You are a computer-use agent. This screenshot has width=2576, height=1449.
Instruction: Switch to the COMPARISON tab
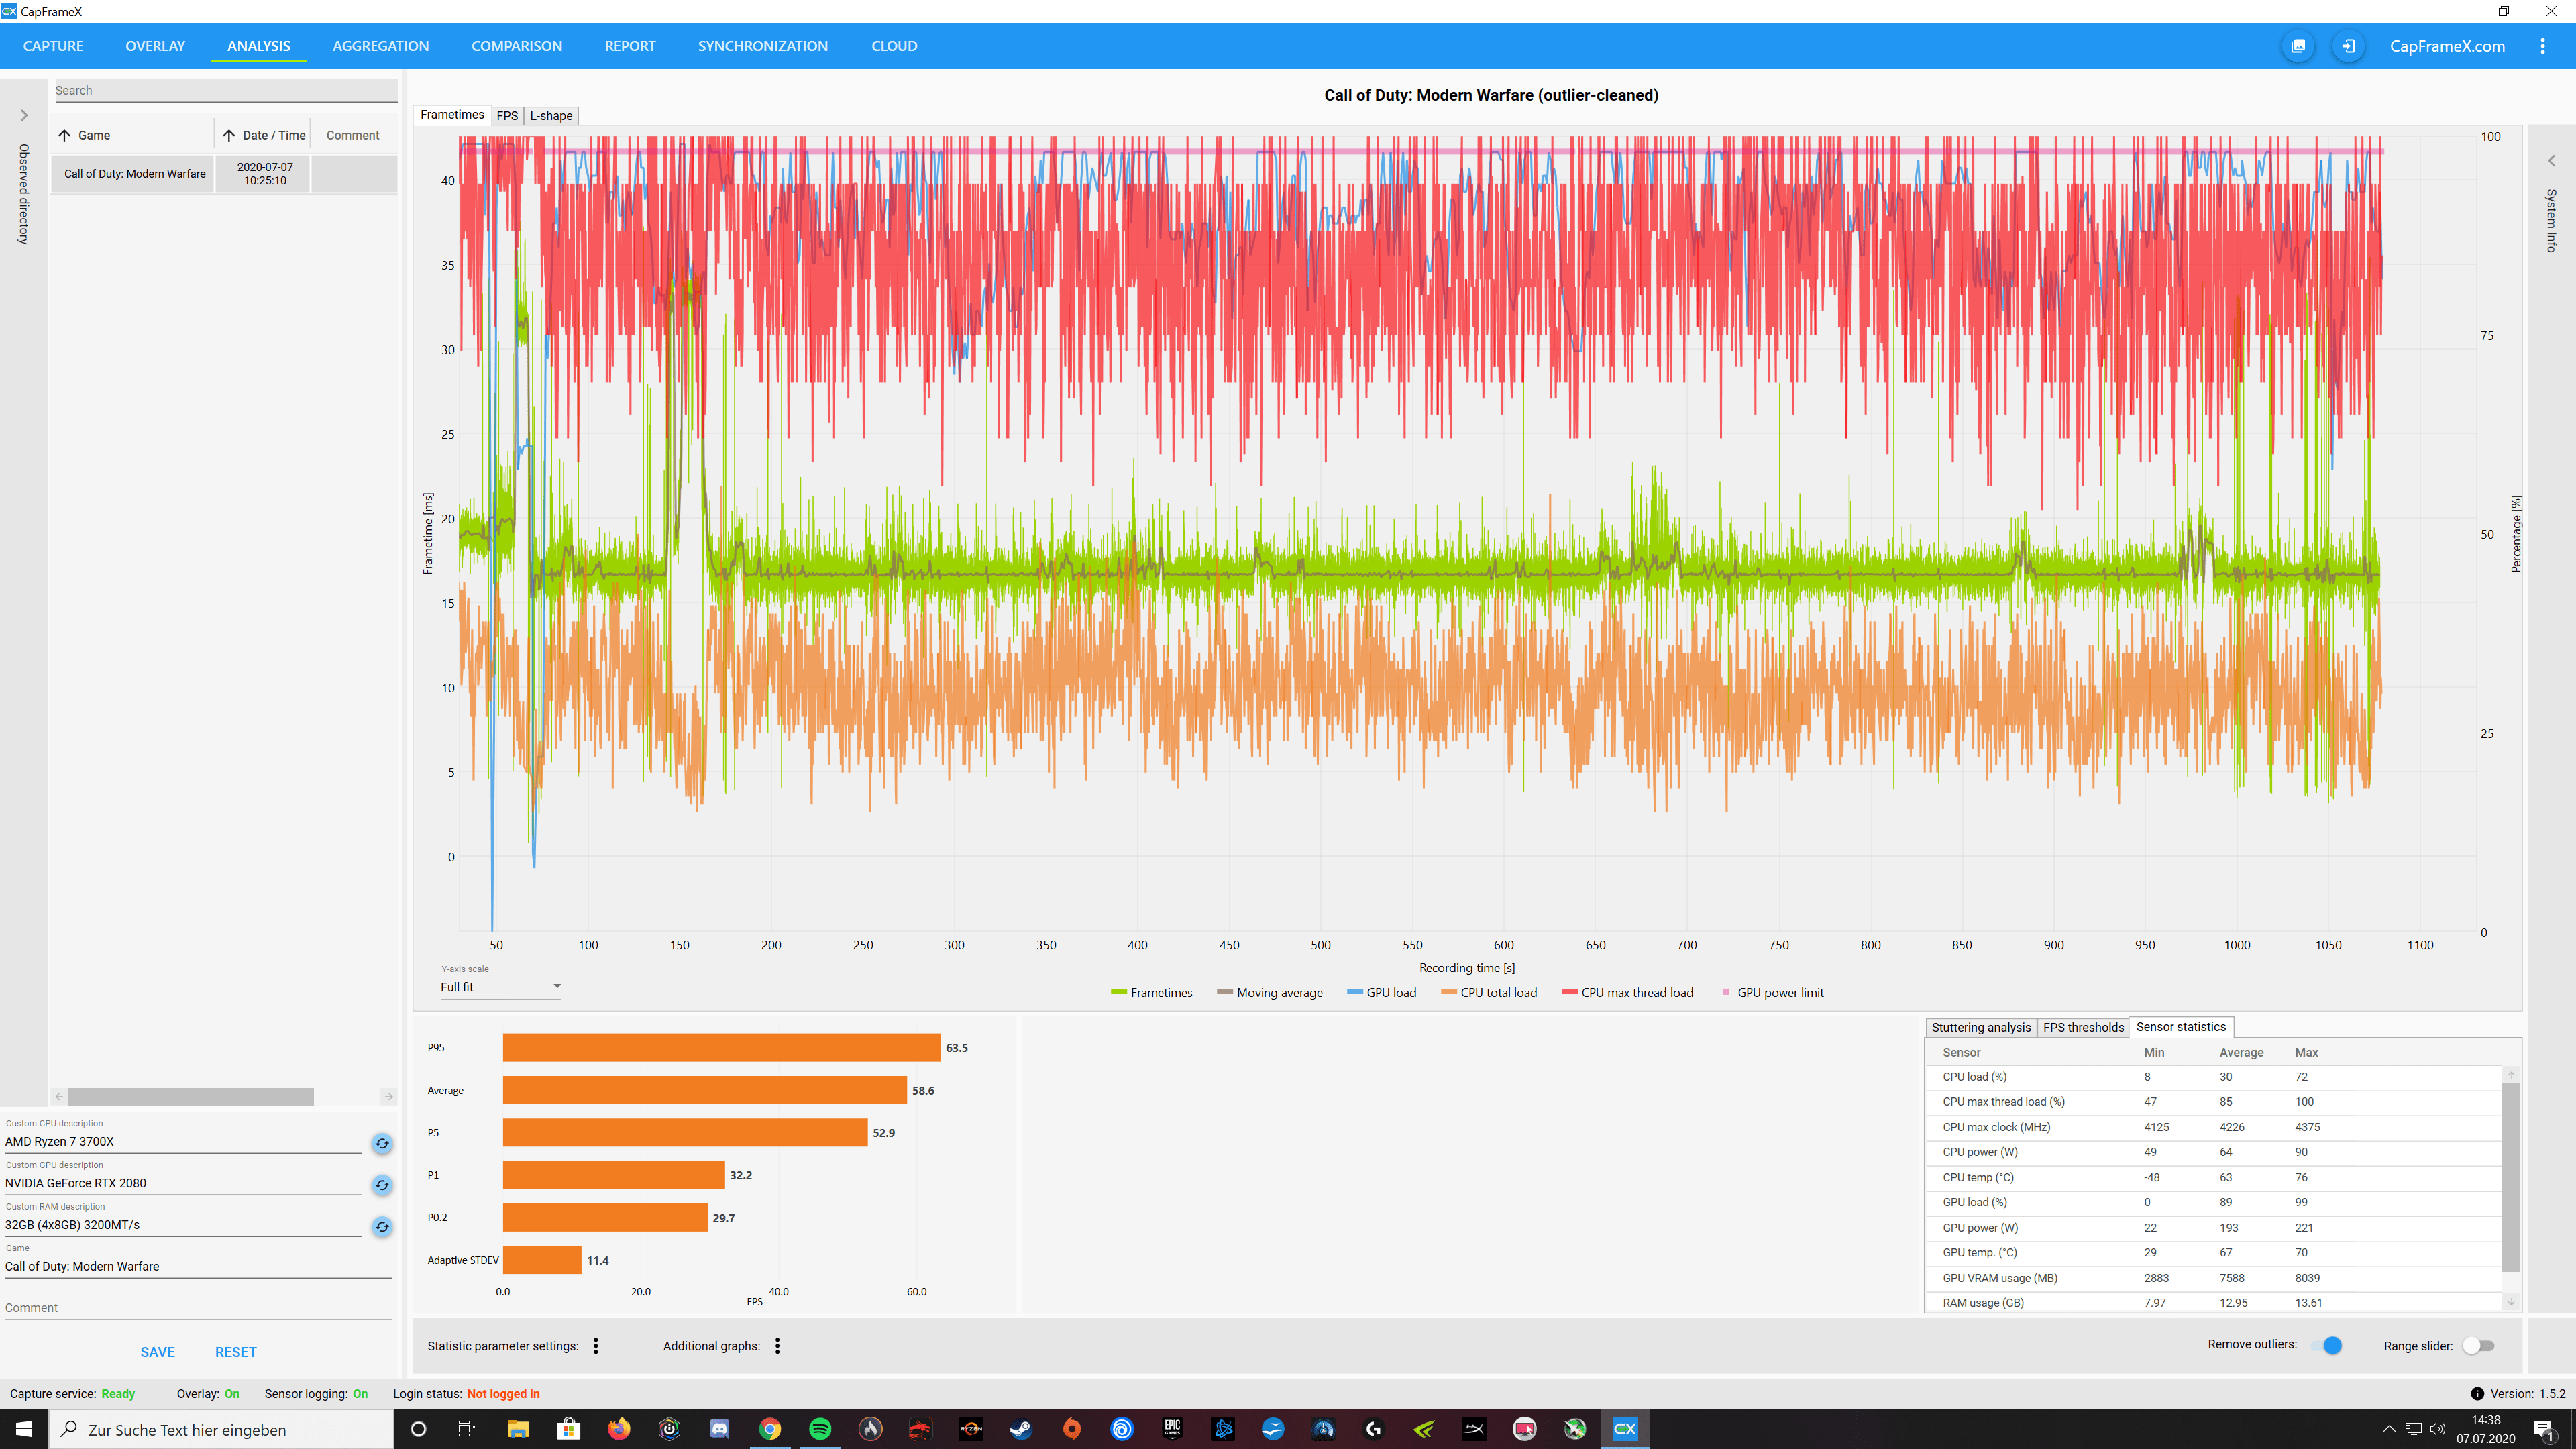[x=516, y=46]
